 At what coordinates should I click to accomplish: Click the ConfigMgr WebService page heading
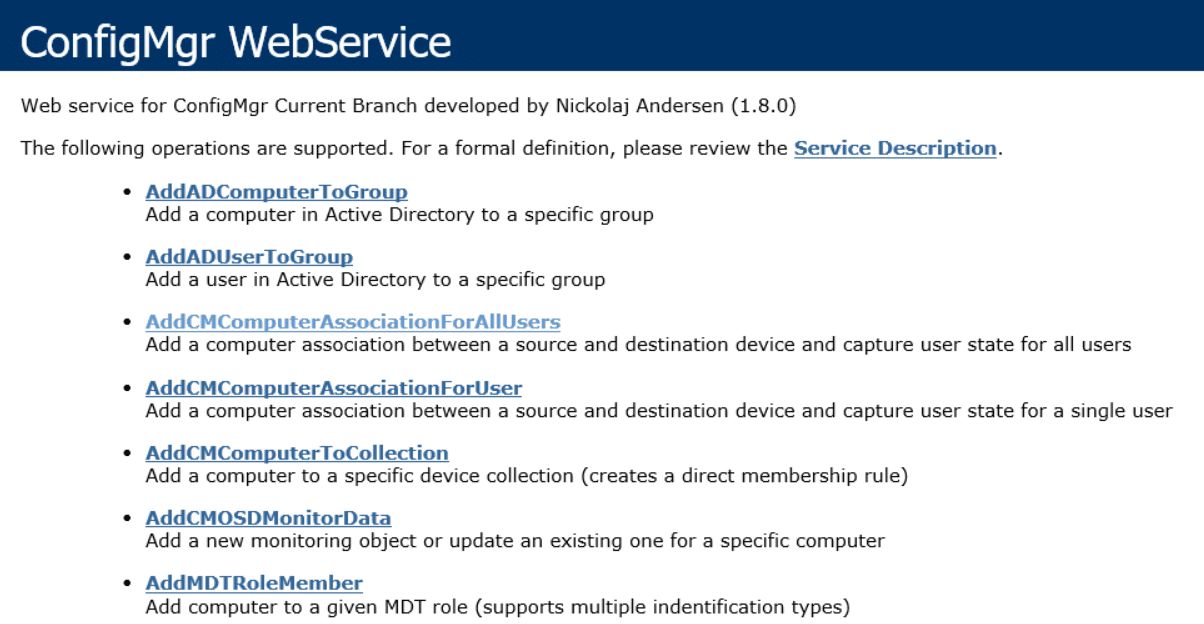pyautogui.click(x=236, y=42)
